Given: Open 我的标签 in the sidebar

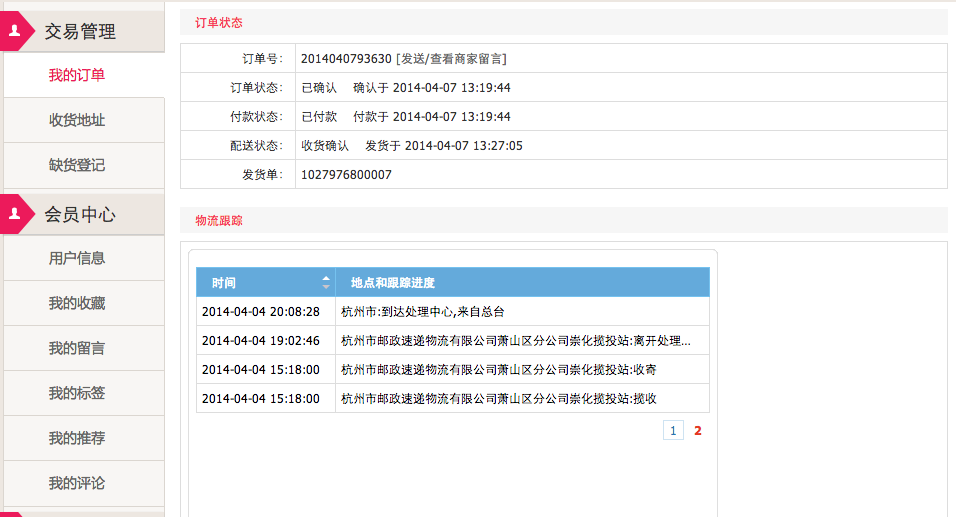Looking at the screenshot, I should 77,393.
